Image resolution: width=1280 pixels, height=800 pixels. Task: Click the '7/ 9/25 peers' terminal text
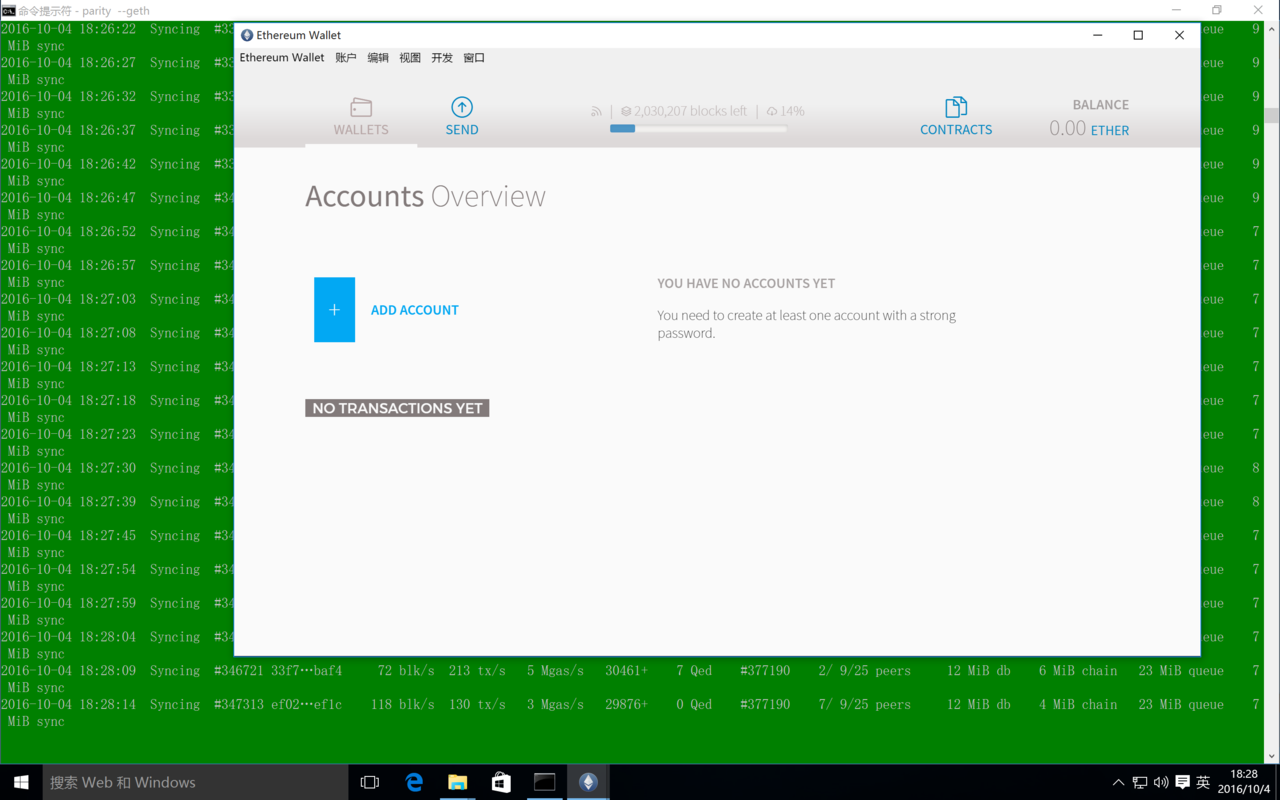(x=864, y=705)
